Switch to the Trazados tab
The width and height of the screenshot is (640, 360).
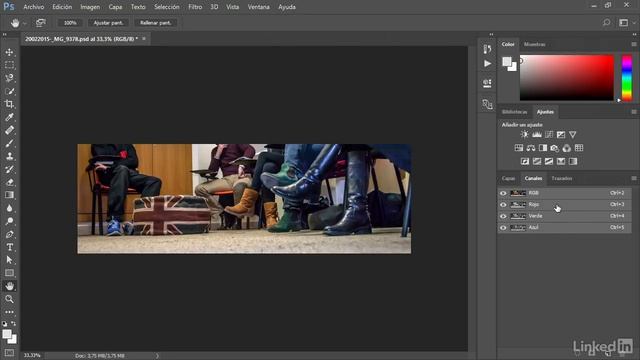(562, 178)
